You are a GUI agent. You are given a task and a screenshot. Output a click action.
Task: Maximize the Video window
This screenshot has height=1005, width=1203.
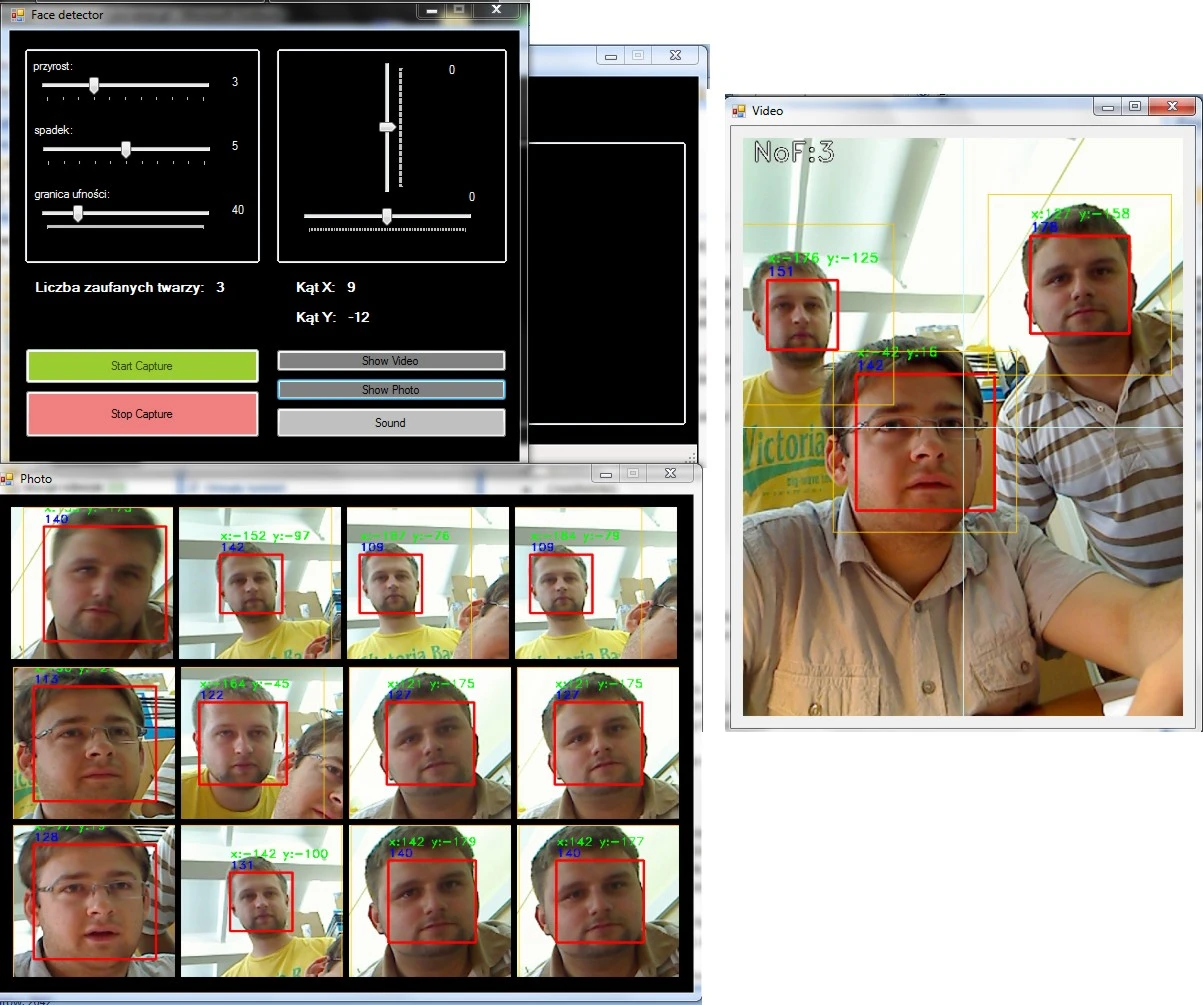[x=1134, y=106]
